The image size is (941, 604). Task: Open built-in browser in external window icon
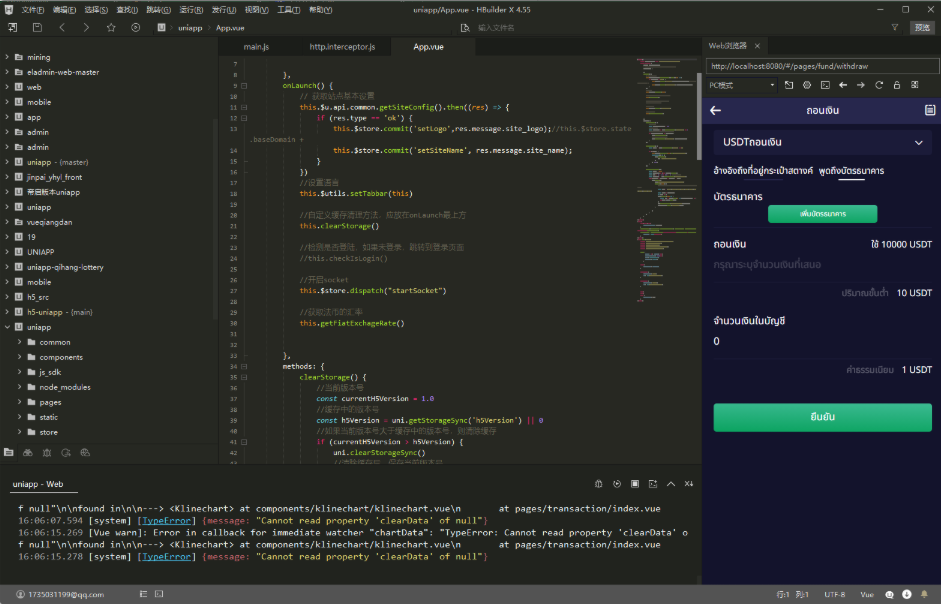(789, 85)
